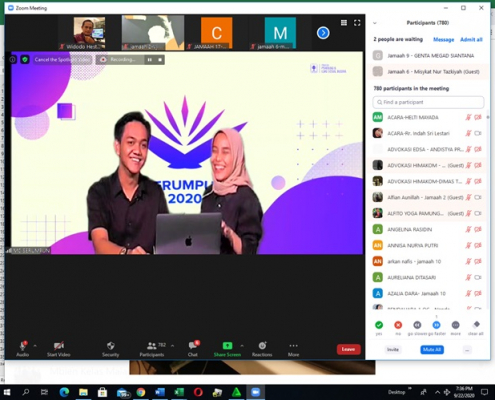Turn camera on with Start Video
This screenshot has height=400, width=495.
pyautogui.click(x=59, y=349)
